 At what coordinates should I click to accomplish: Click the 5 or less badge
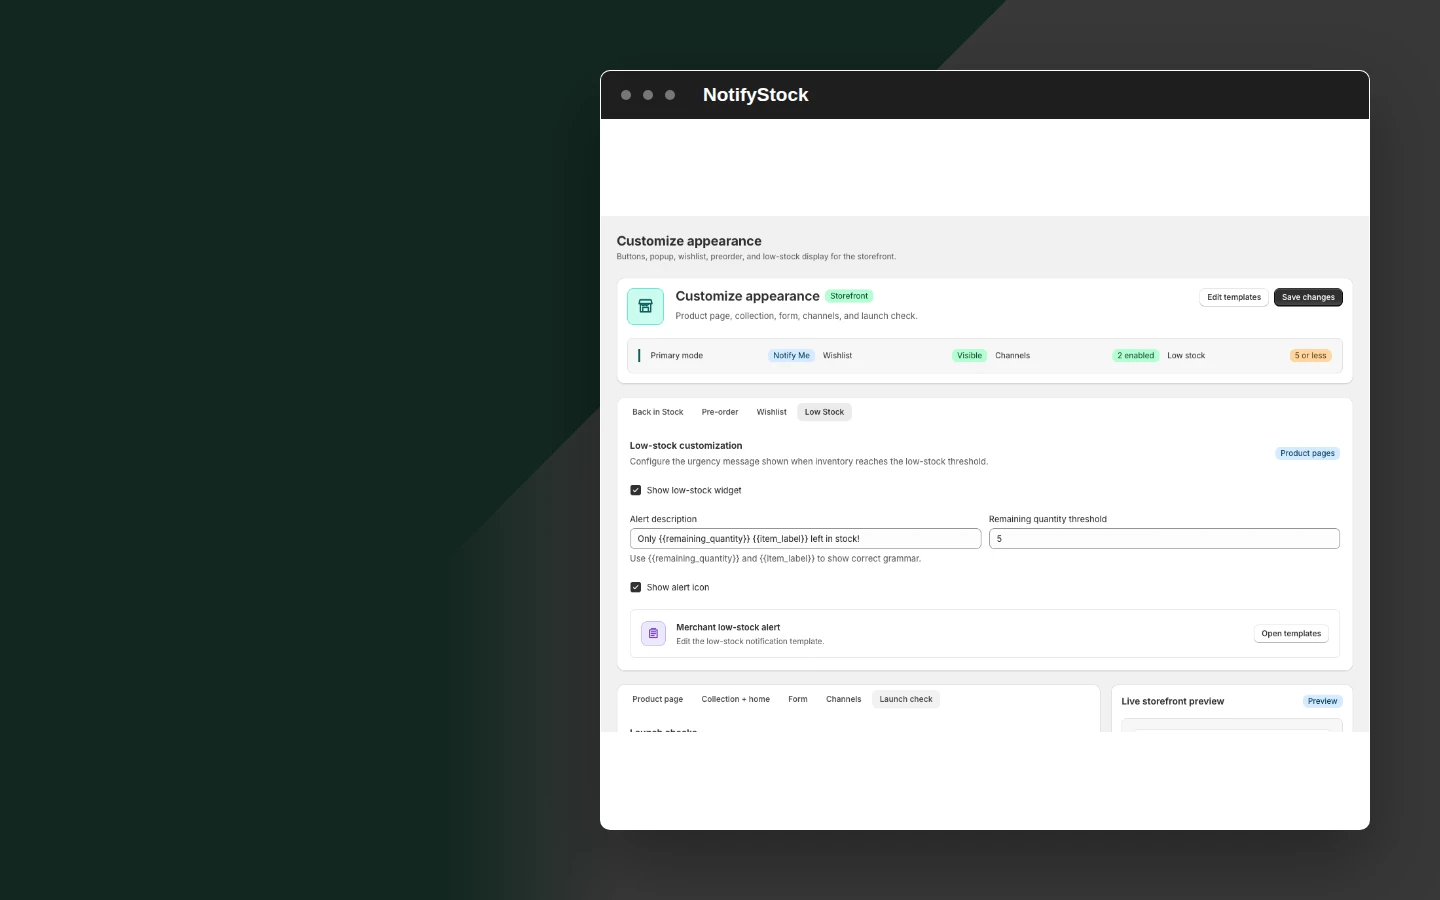tap(1310, 355)
